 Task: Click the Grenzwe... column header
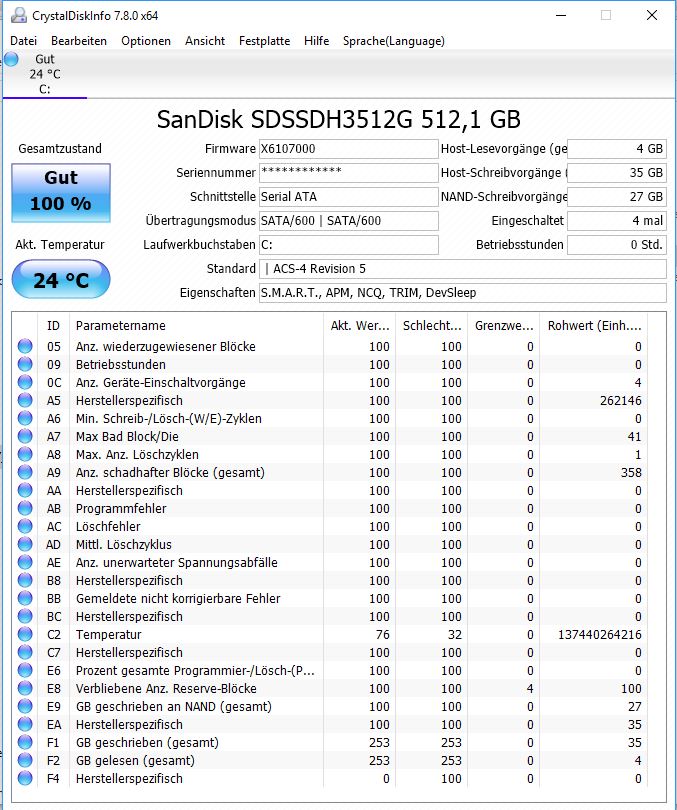504,325
